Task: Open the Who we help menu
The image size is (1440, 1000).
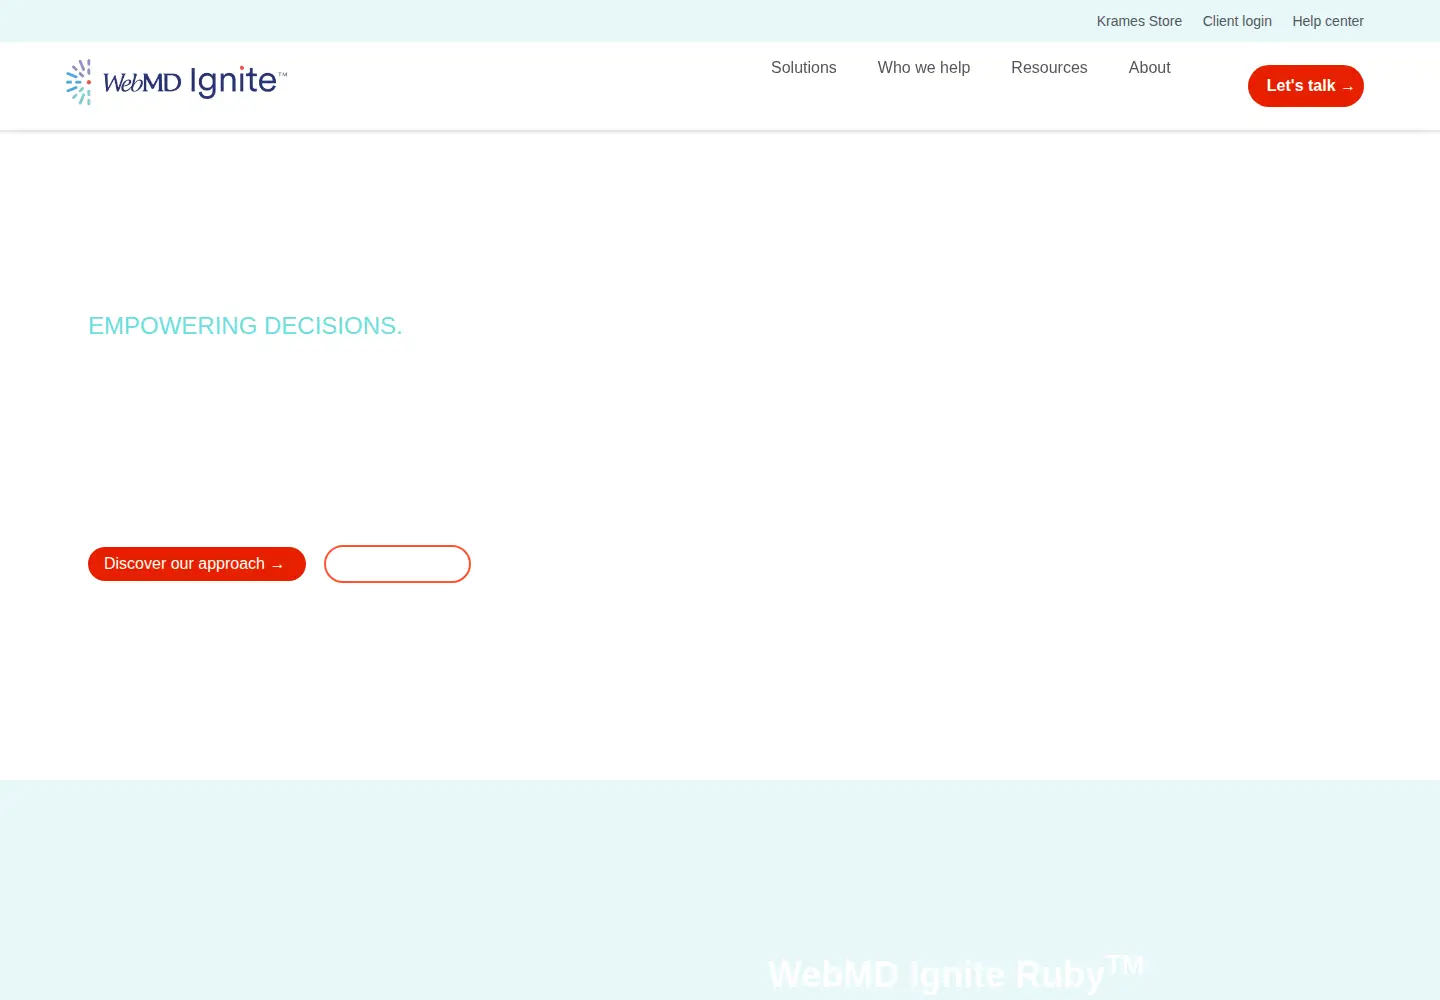Action: click(x=924, y=67)
